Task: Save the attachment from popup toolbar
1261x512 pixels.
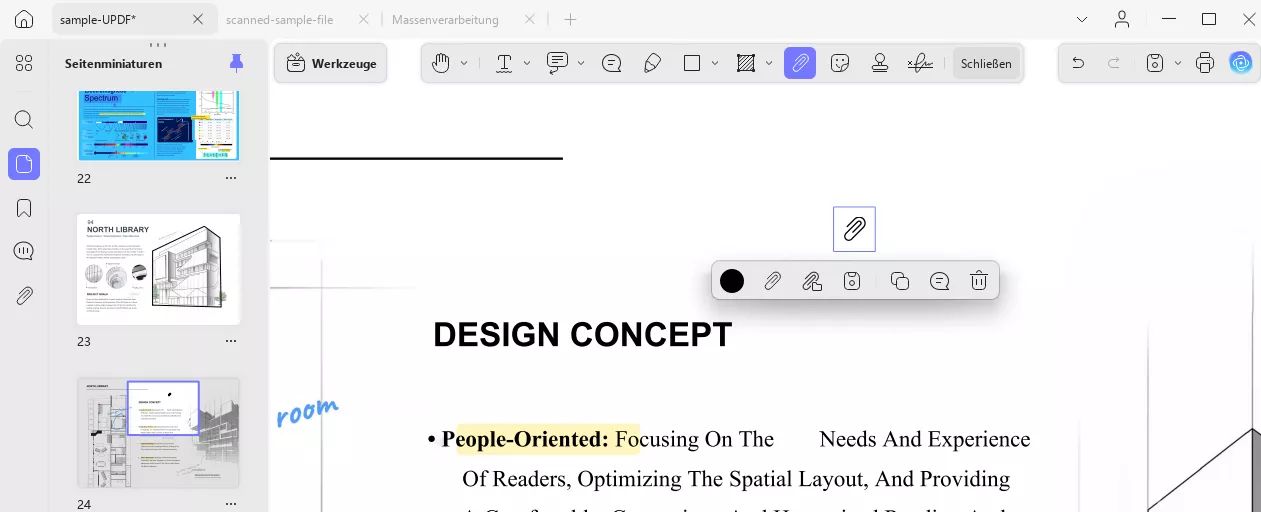Action: pyautogui.click(x=852, y=281)
